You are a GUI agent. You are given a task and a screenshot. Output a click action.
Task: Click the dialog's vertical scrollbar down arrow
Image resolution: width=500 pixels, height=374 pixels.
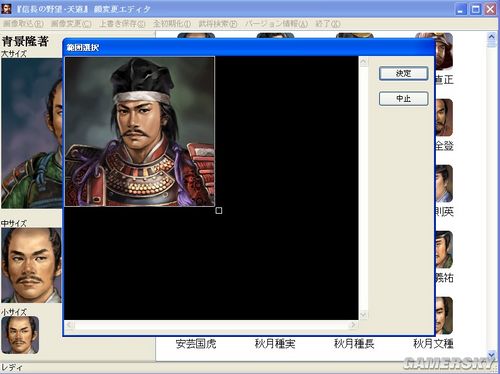pos(363,315)
